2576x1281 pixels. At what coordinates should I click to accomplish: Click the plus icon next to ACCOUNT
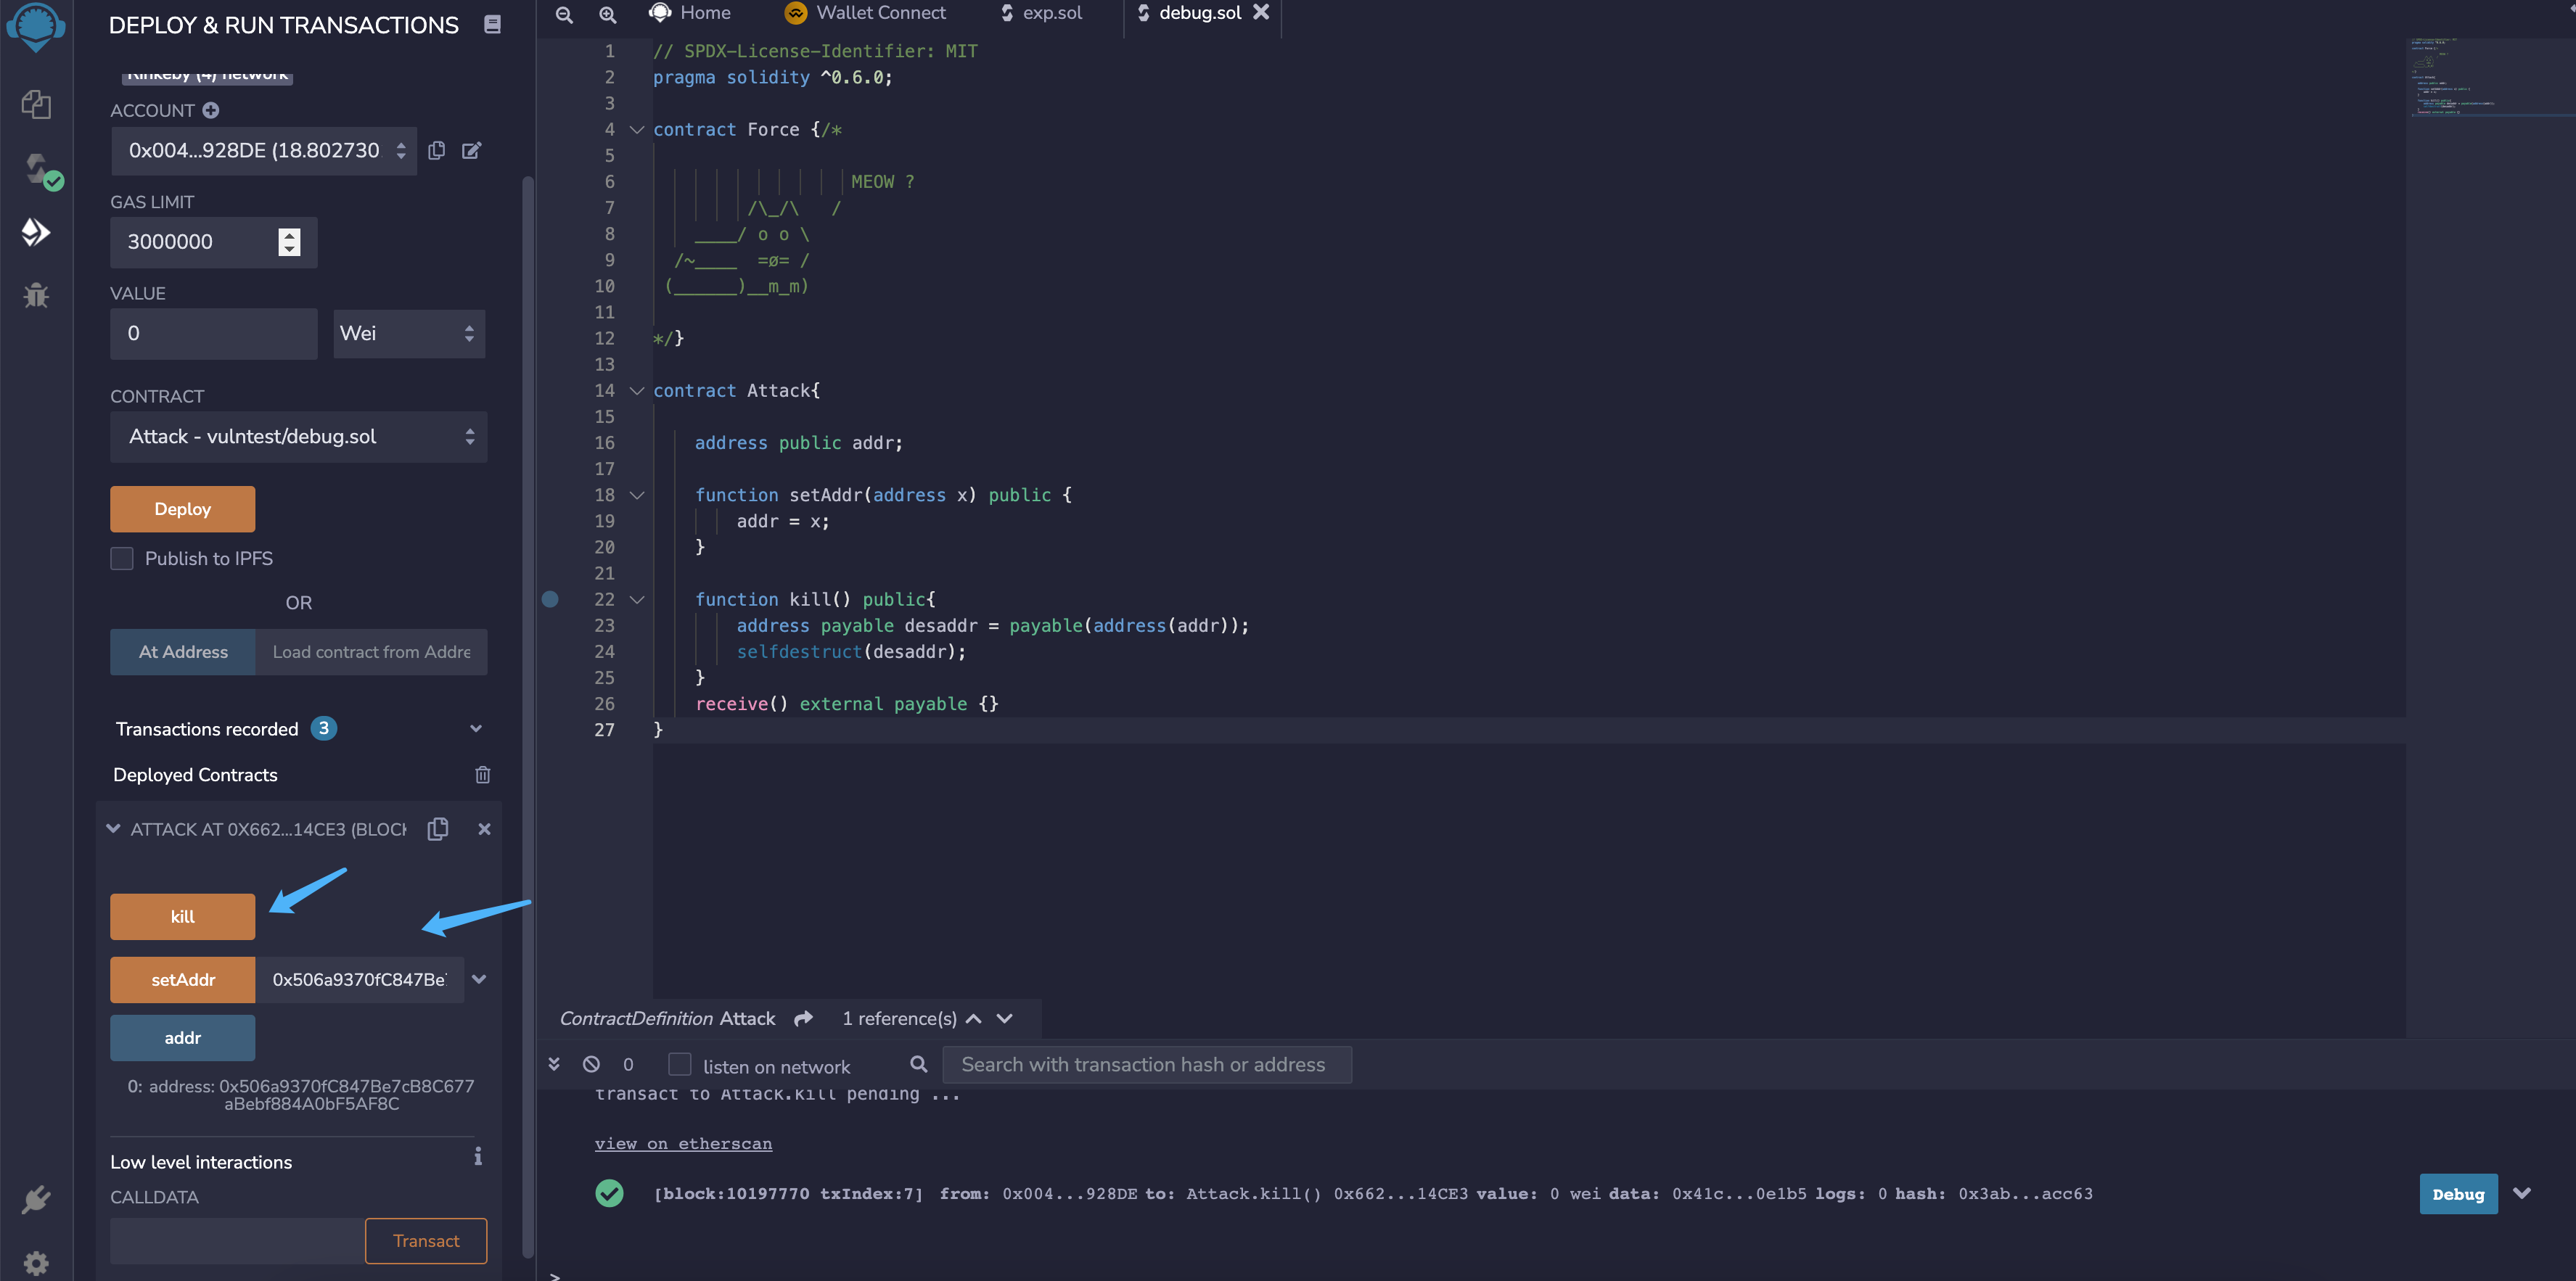click(210, 110)
